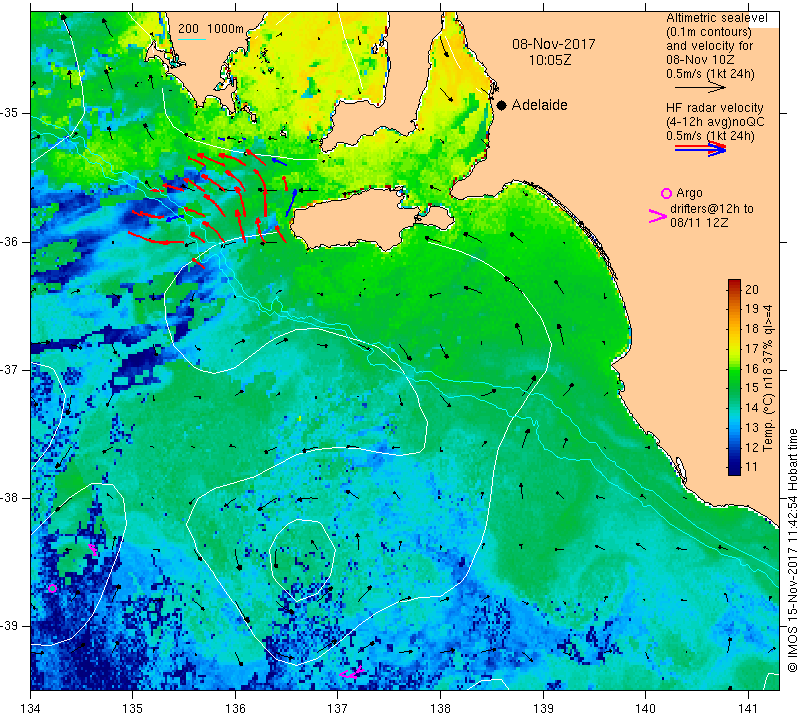Click the 'Argo' legend label
The height and width of the screenshot is (720, 800).
tap(689, 193)
